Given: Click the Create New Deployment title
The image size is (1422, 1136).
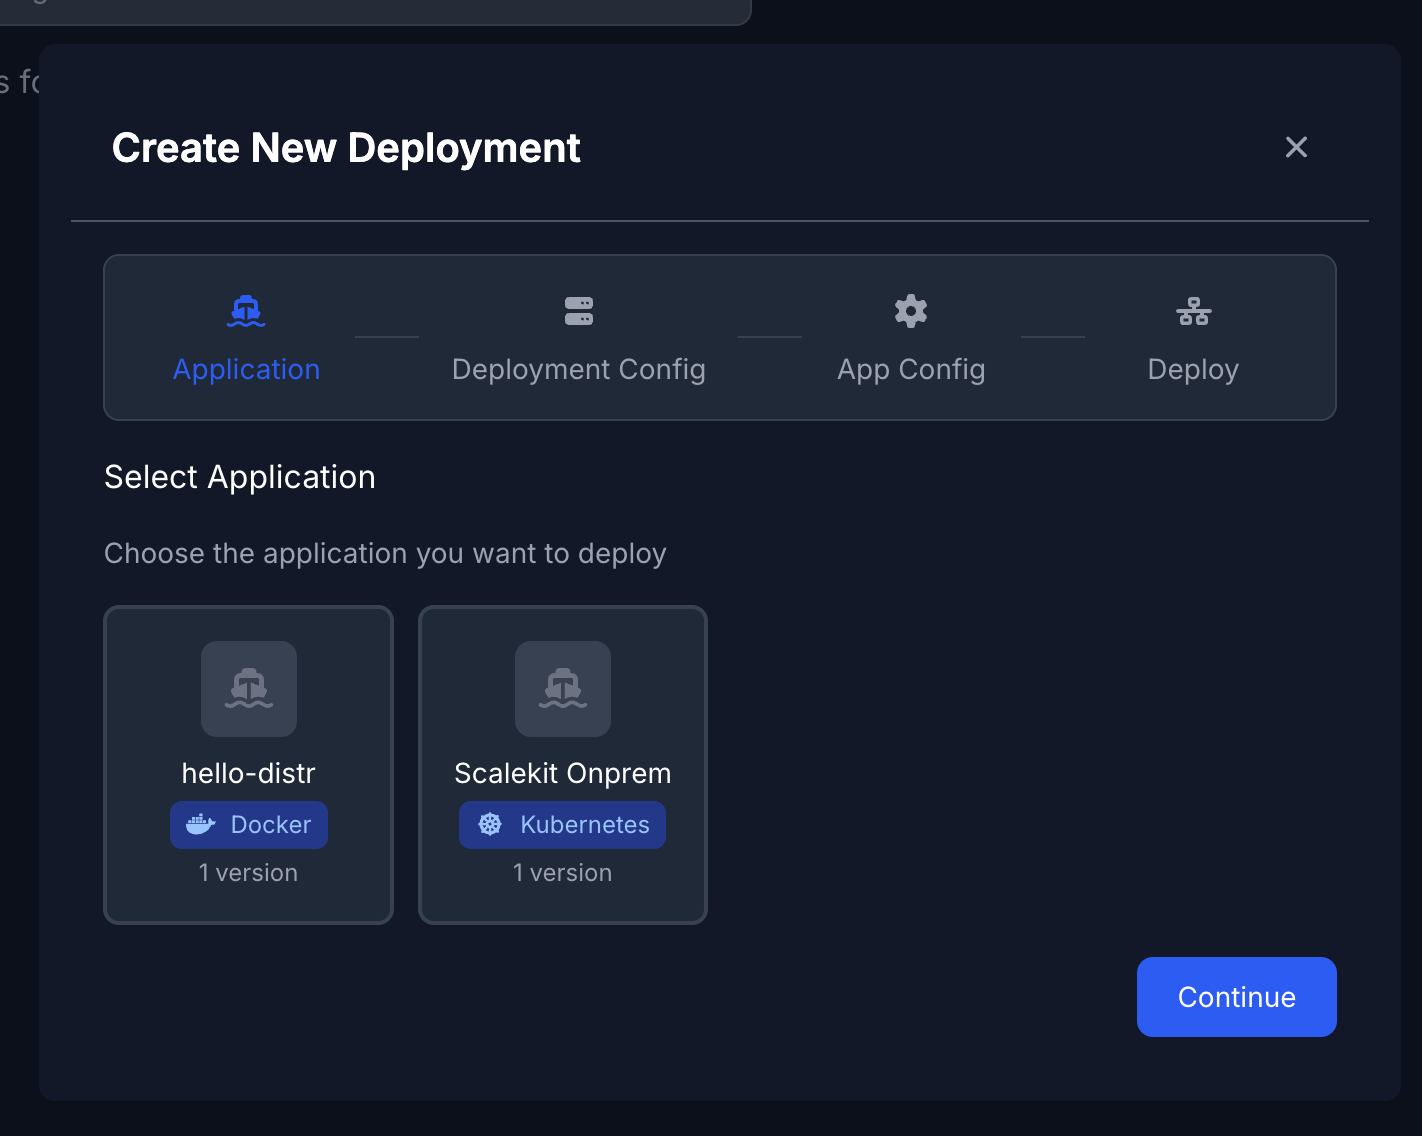Looking at the screenshot, I should (346, 148).
